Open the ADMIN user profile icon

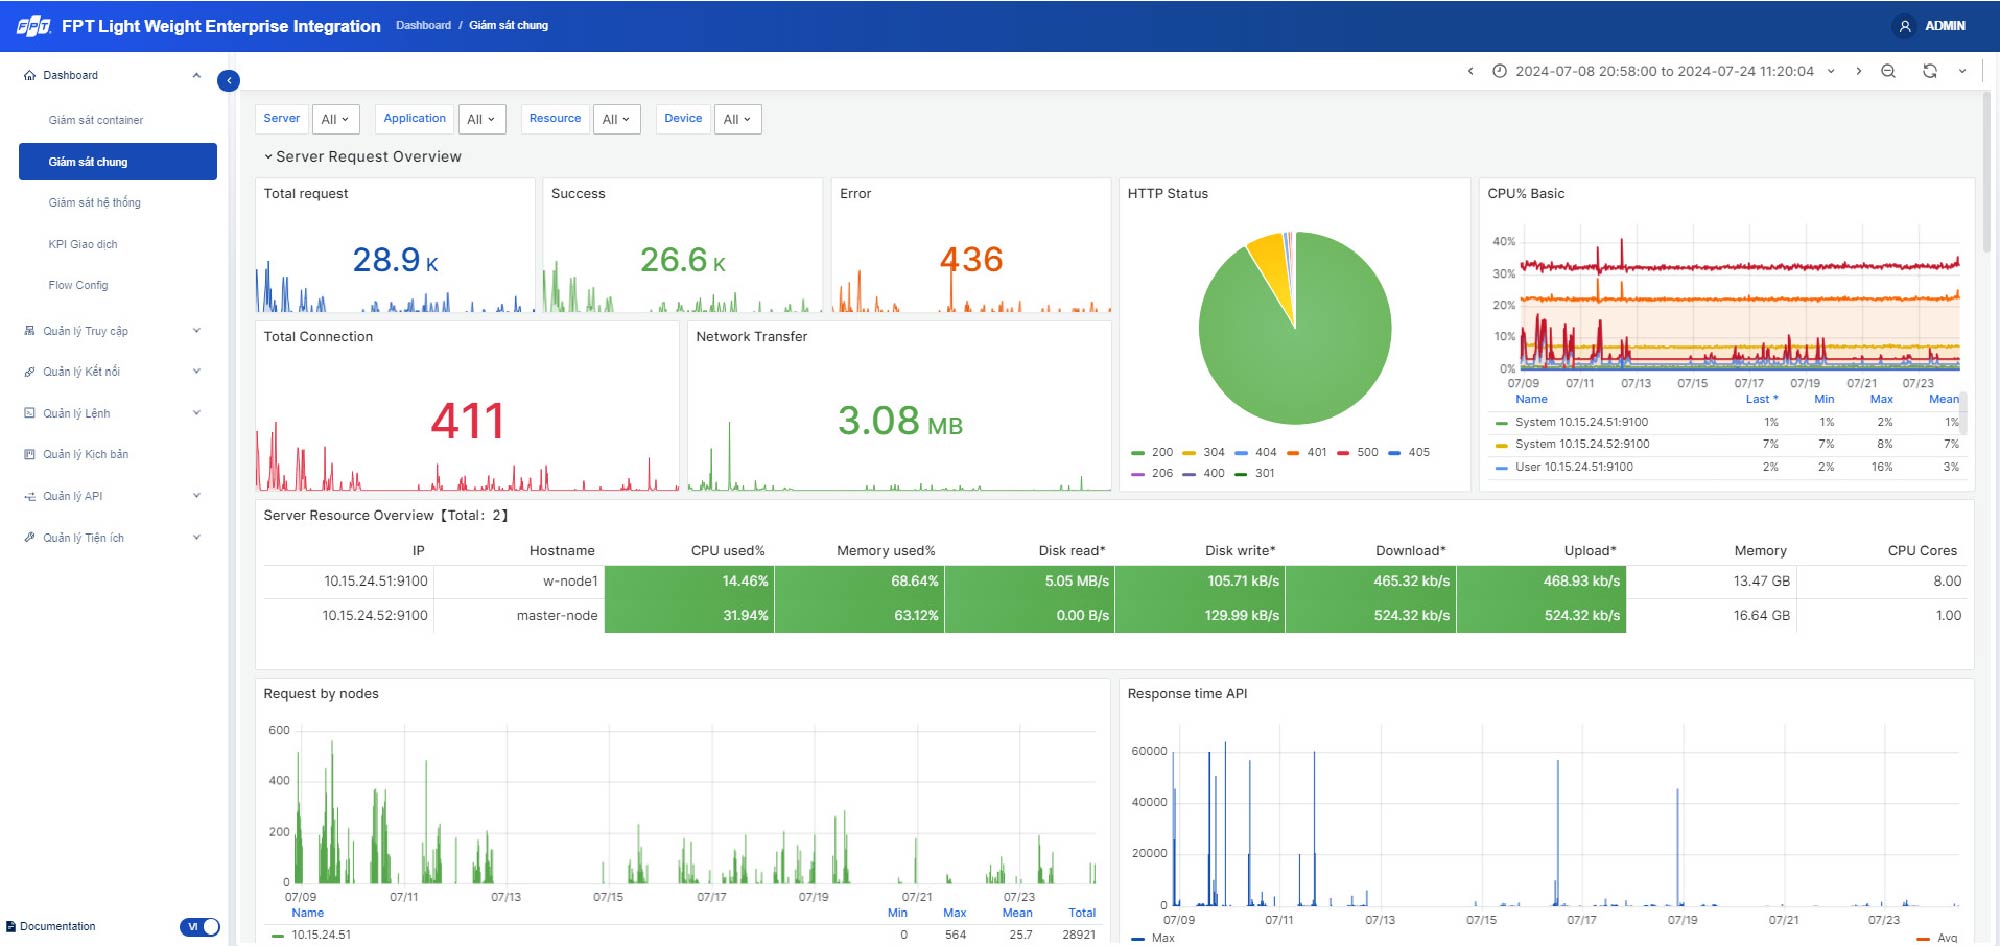coord(1905,26)
